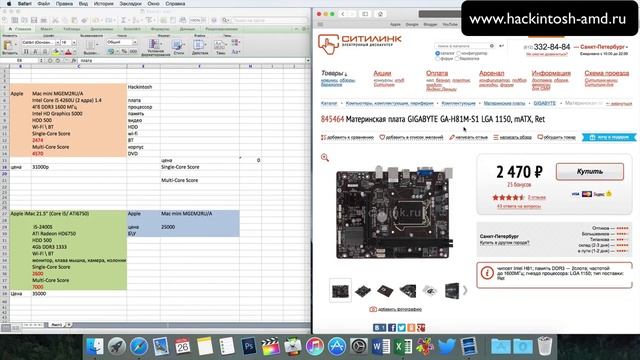
Task: Open the 'Акции' site link
Action: point(382,73)
